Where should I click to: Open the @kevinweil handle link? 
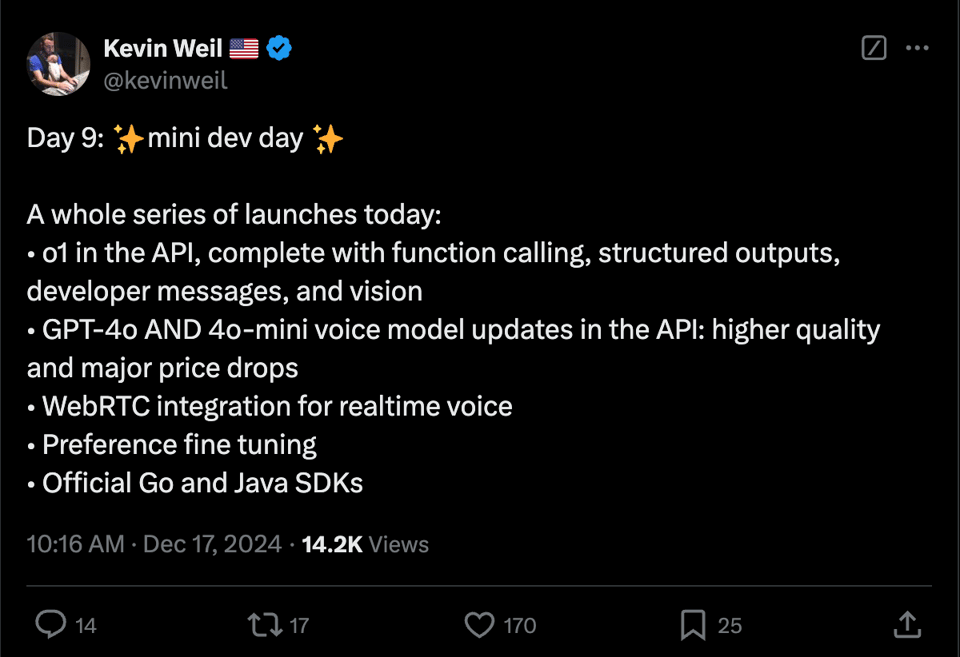coord(165,80)
